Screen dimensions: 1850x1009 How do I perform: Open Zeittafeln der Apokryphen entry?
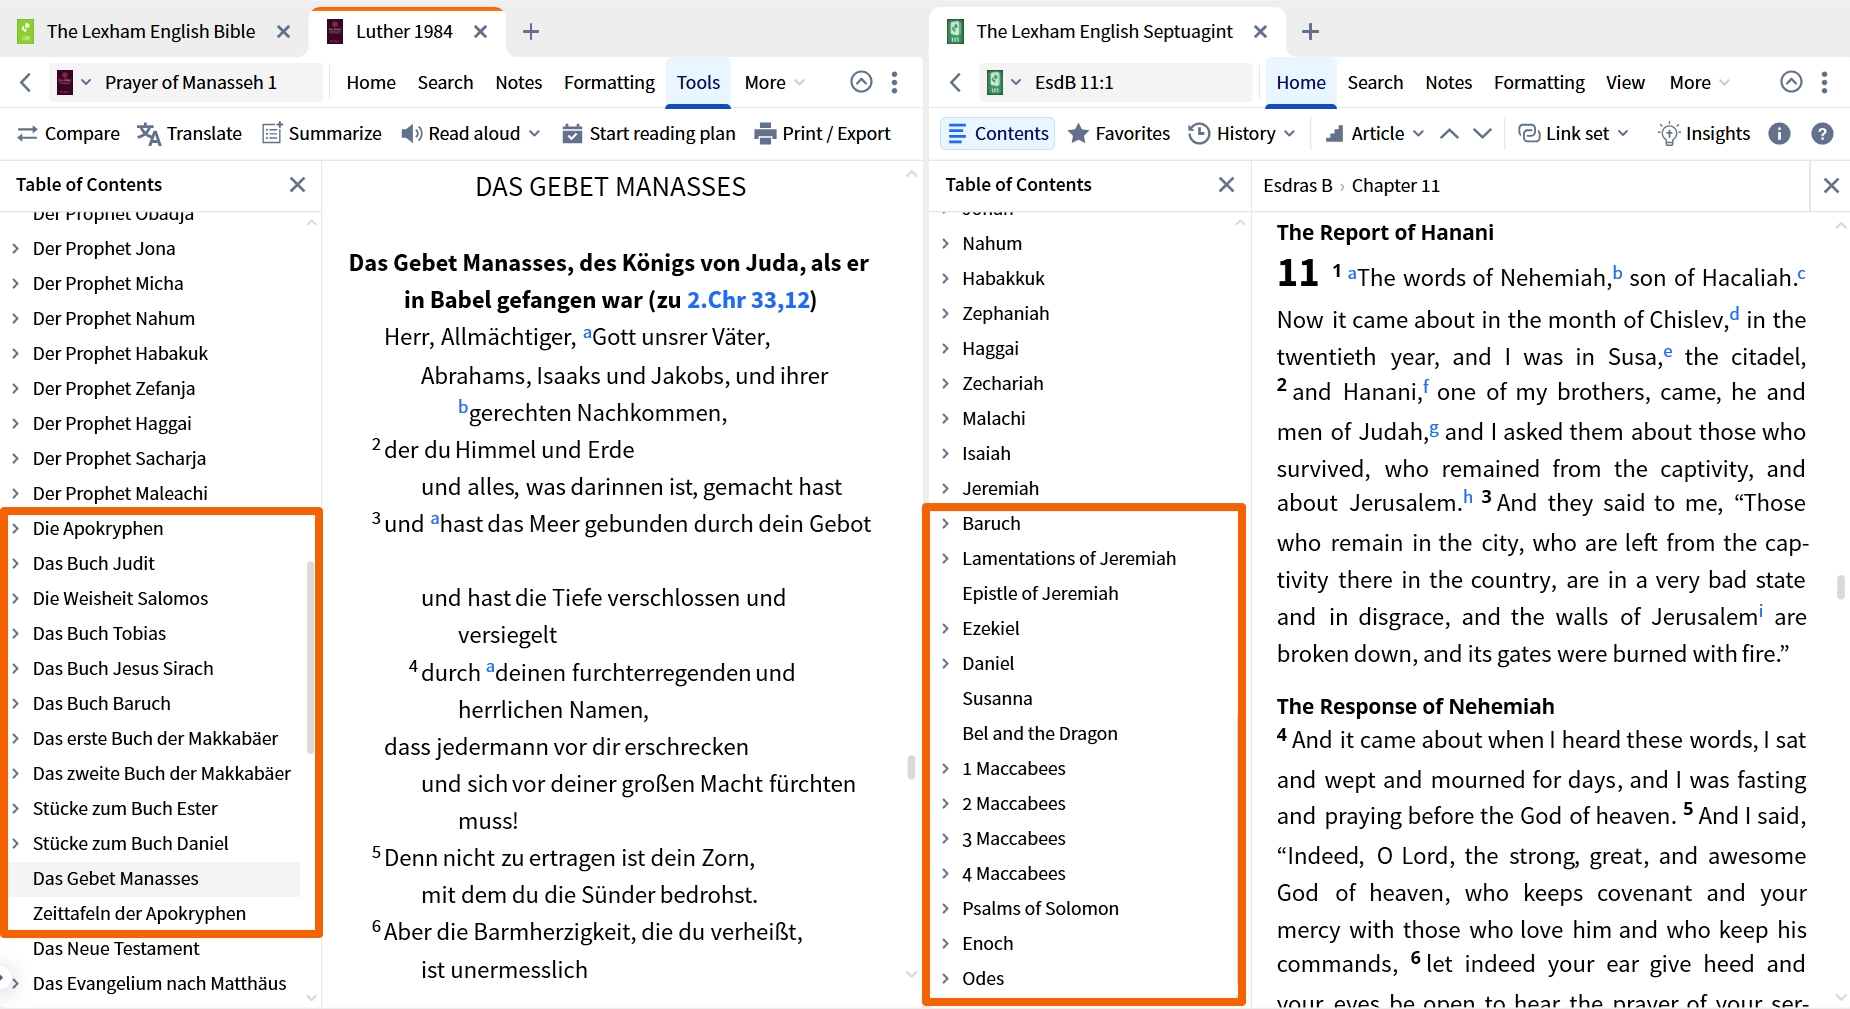[x=139, y=913]
